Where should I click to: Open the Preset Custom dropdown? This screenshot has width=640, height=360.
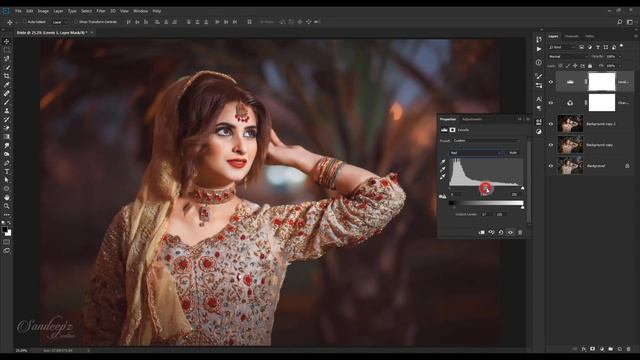[487, 141]
